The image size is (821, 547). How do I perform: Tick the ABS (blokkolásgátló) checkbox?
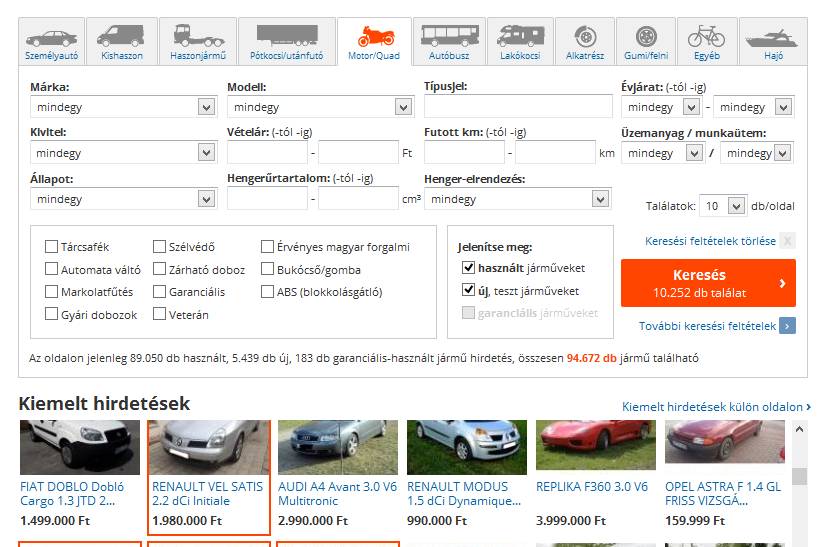coord(268,292)
